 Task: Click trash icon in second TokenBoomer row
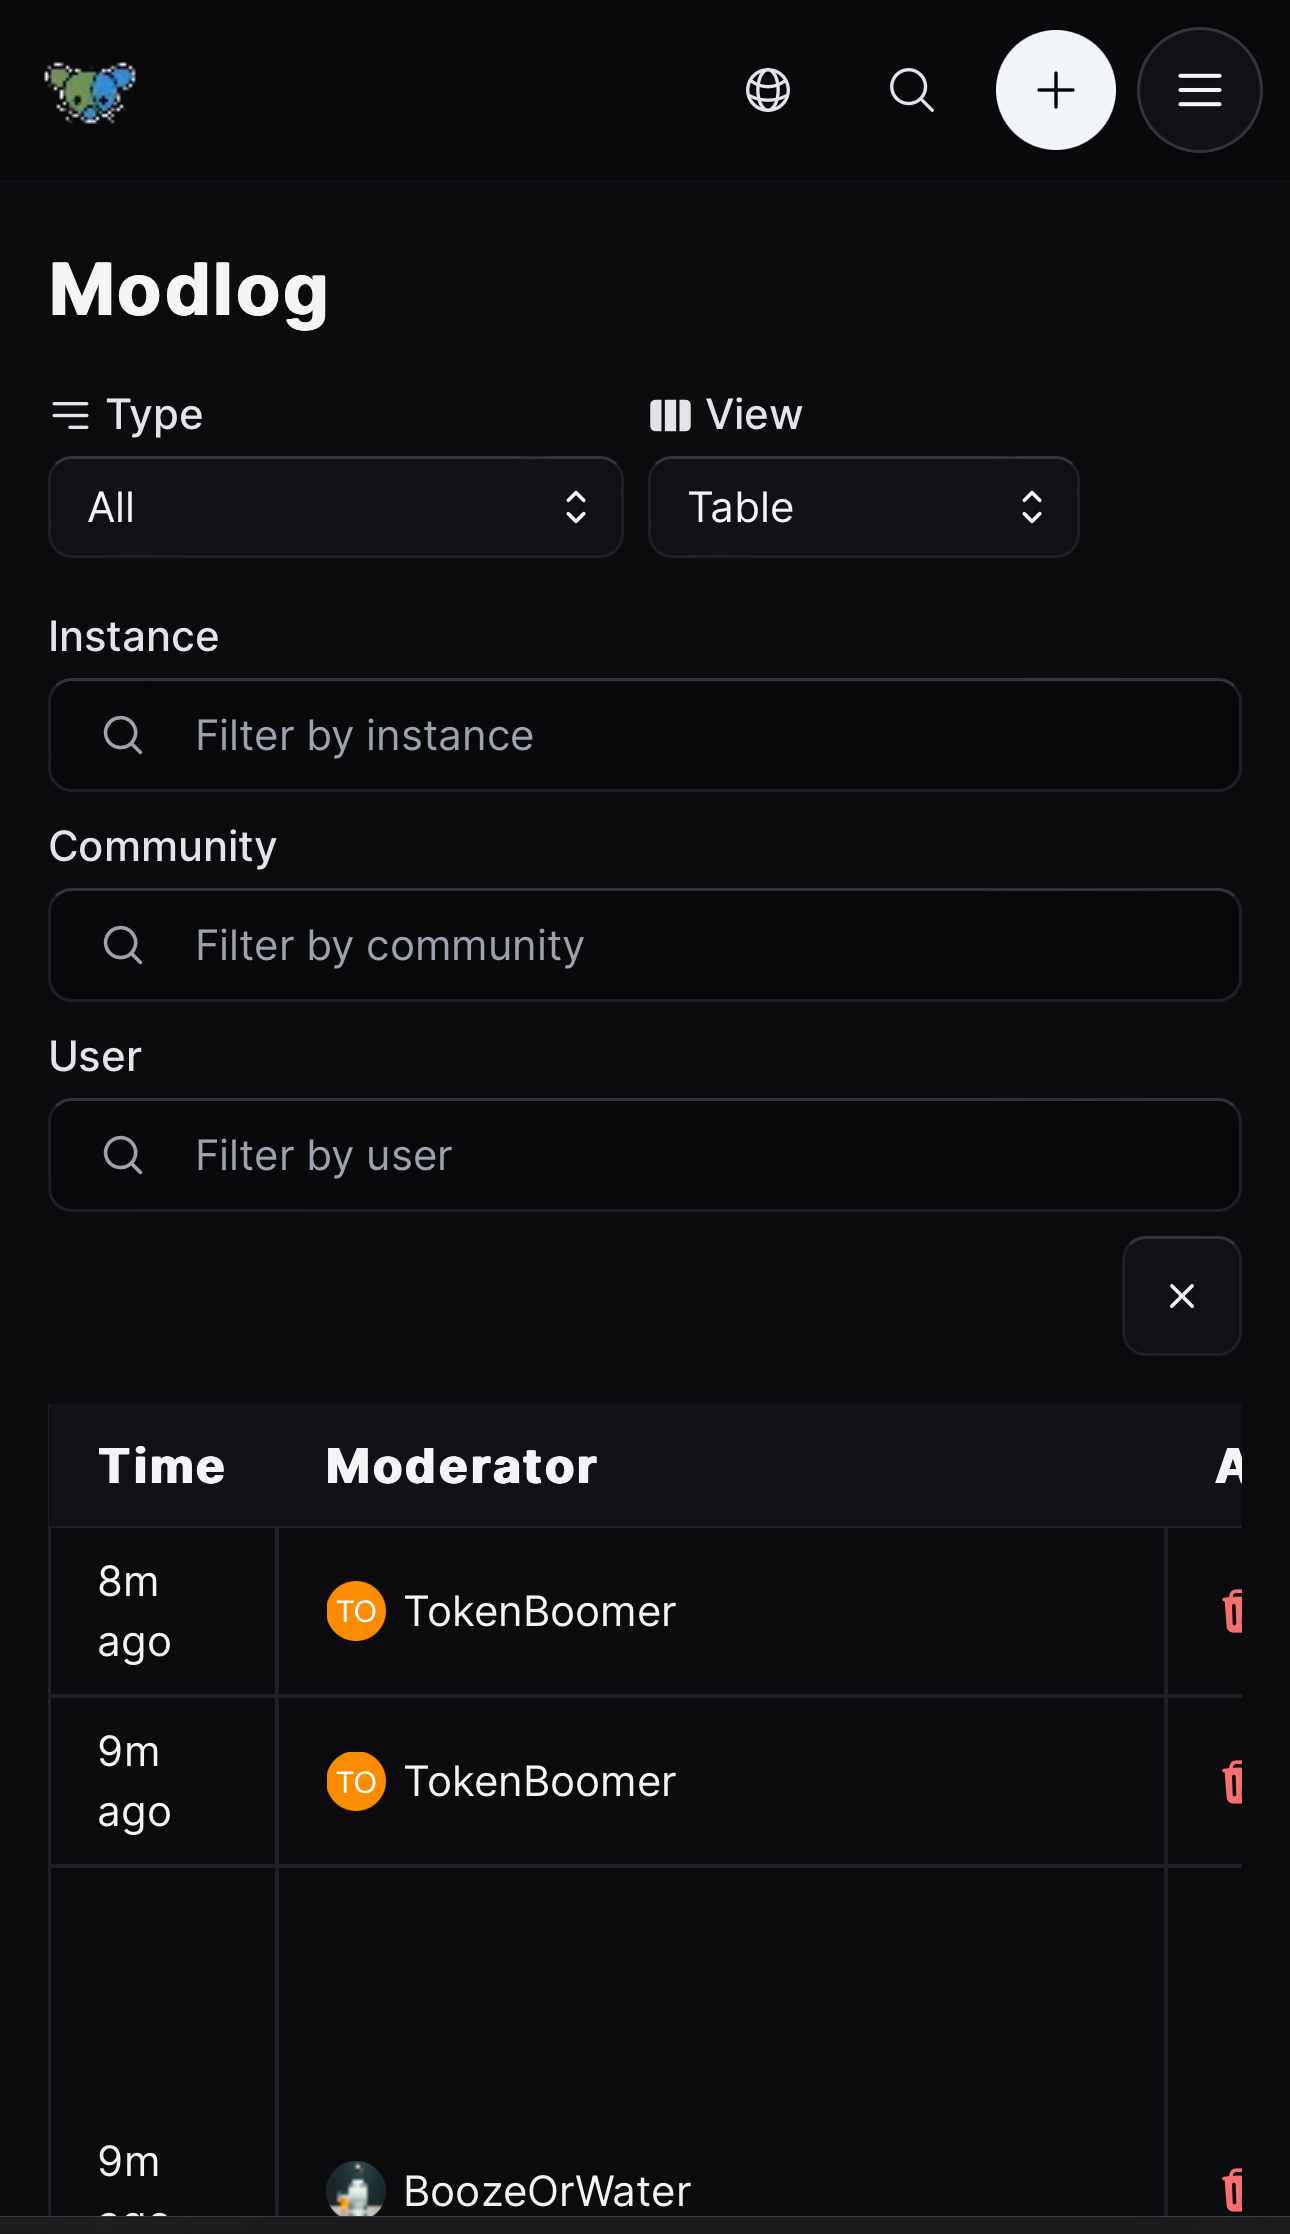(1232, 1781)
